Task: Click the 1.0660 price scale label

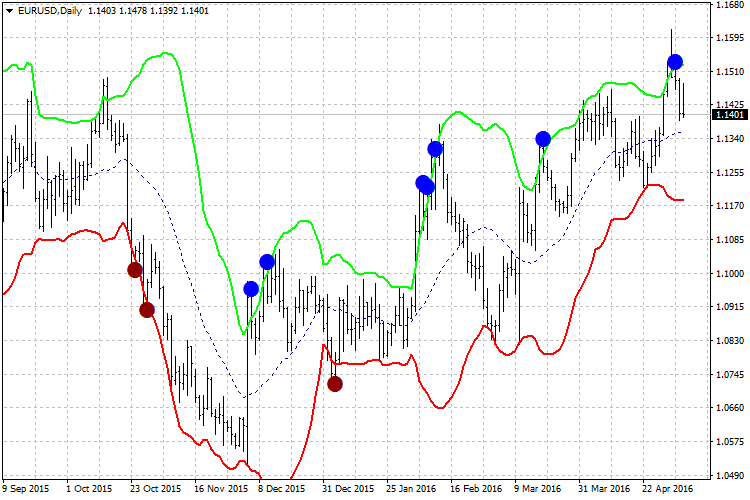Action: (730, 407)
